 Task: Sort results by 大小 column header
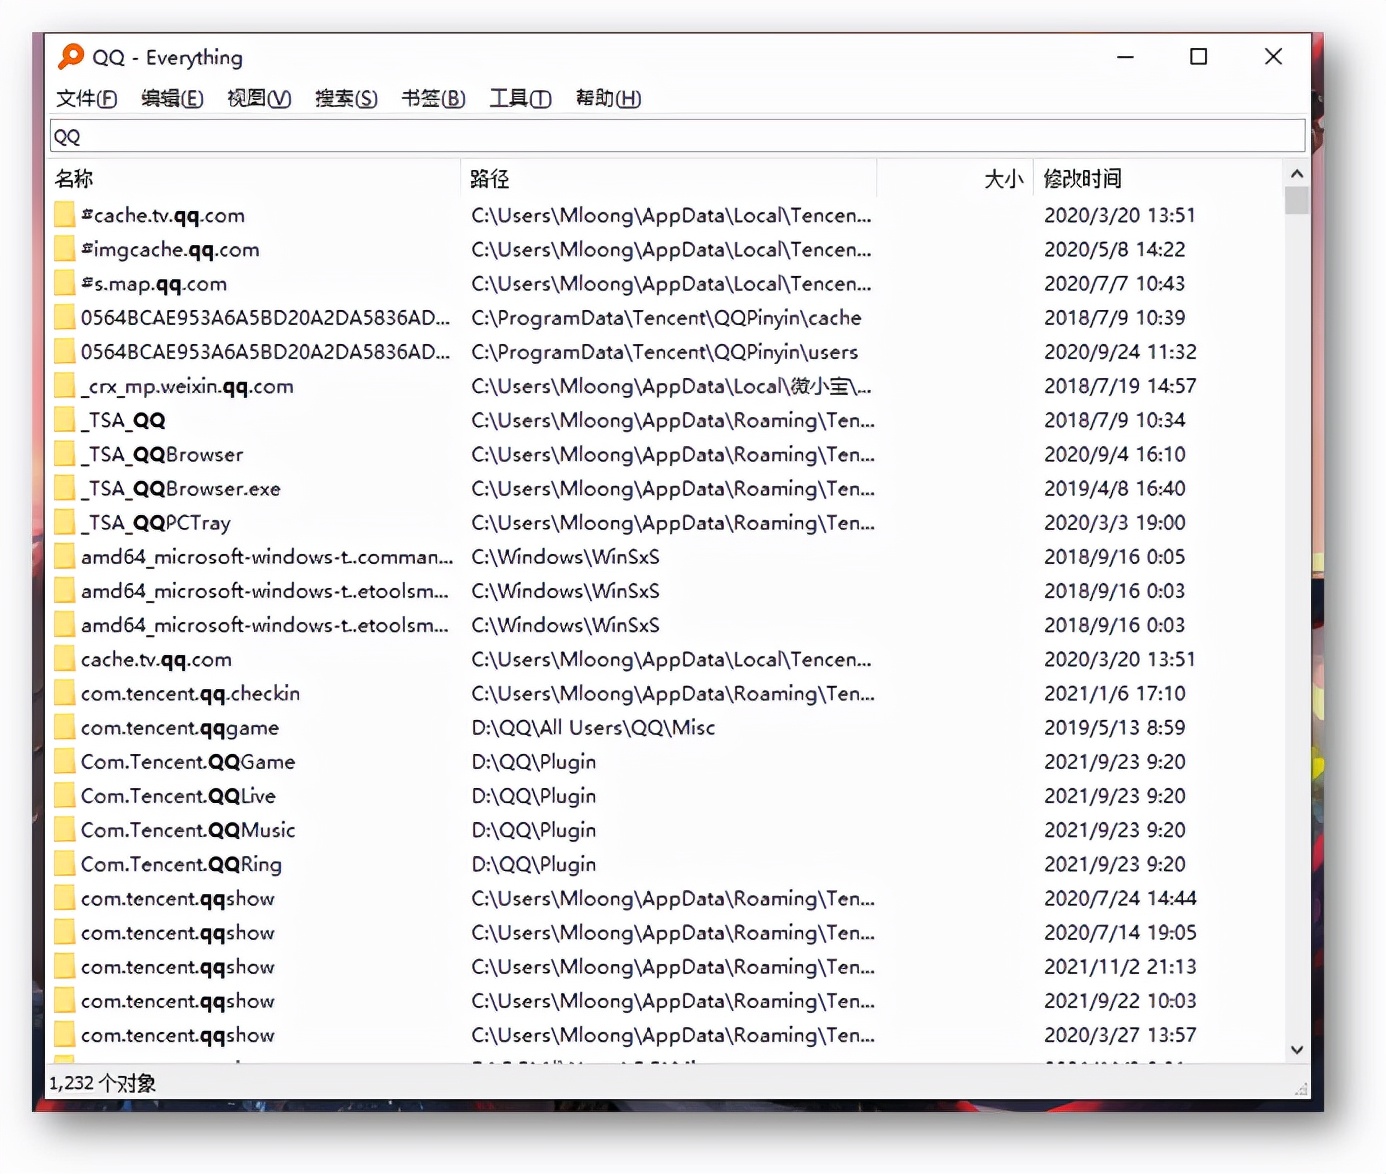click(x=955, y=178)
